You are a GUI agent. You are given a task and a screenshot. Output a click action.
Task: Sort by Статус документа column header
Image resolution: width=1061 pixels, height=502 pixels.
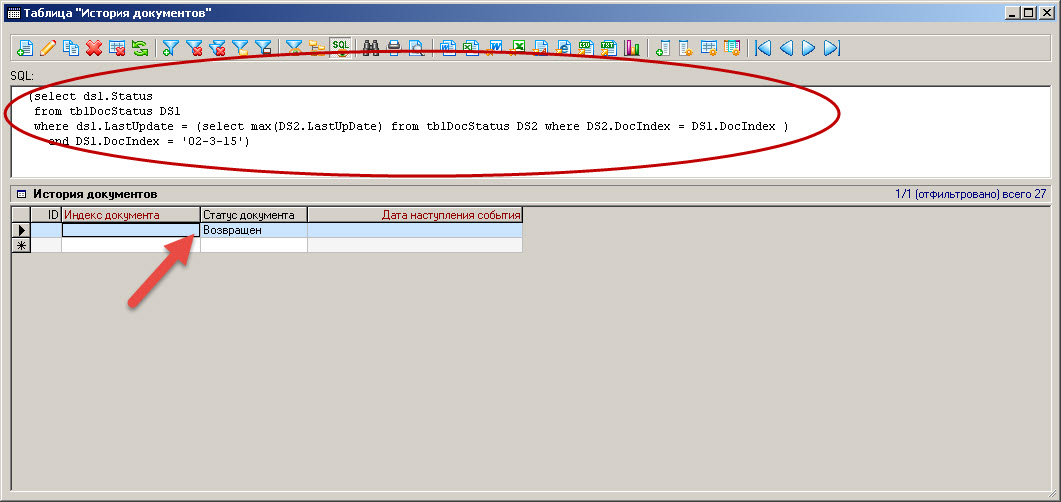coord(254,215)
